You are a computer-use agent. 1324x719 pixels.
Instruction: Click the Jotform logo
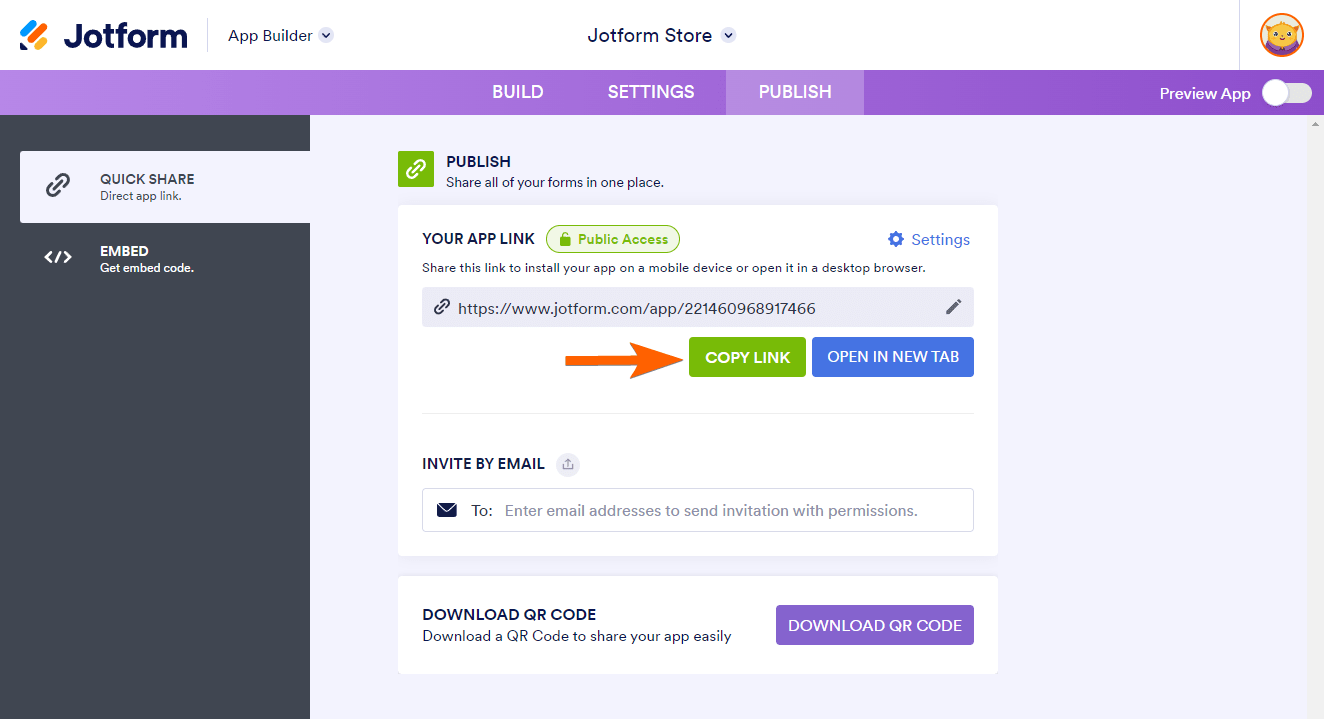pos(103,36)
